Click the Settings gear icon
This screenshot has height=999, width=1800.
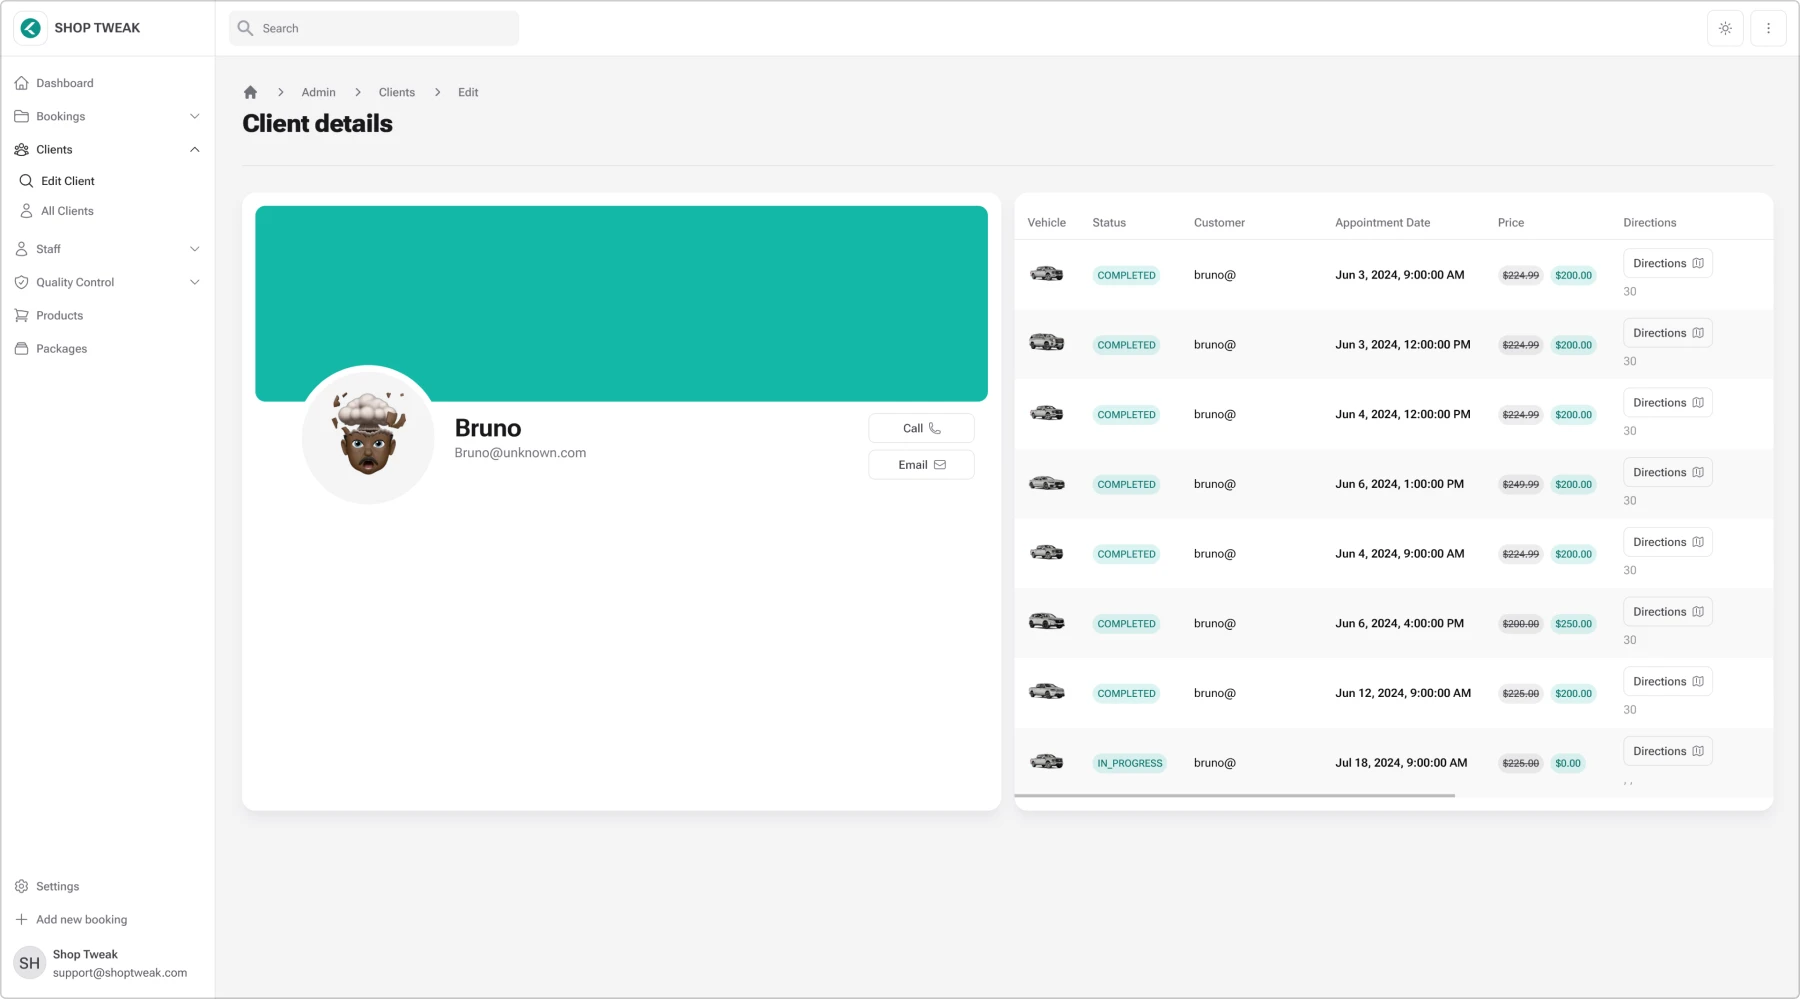22,886
